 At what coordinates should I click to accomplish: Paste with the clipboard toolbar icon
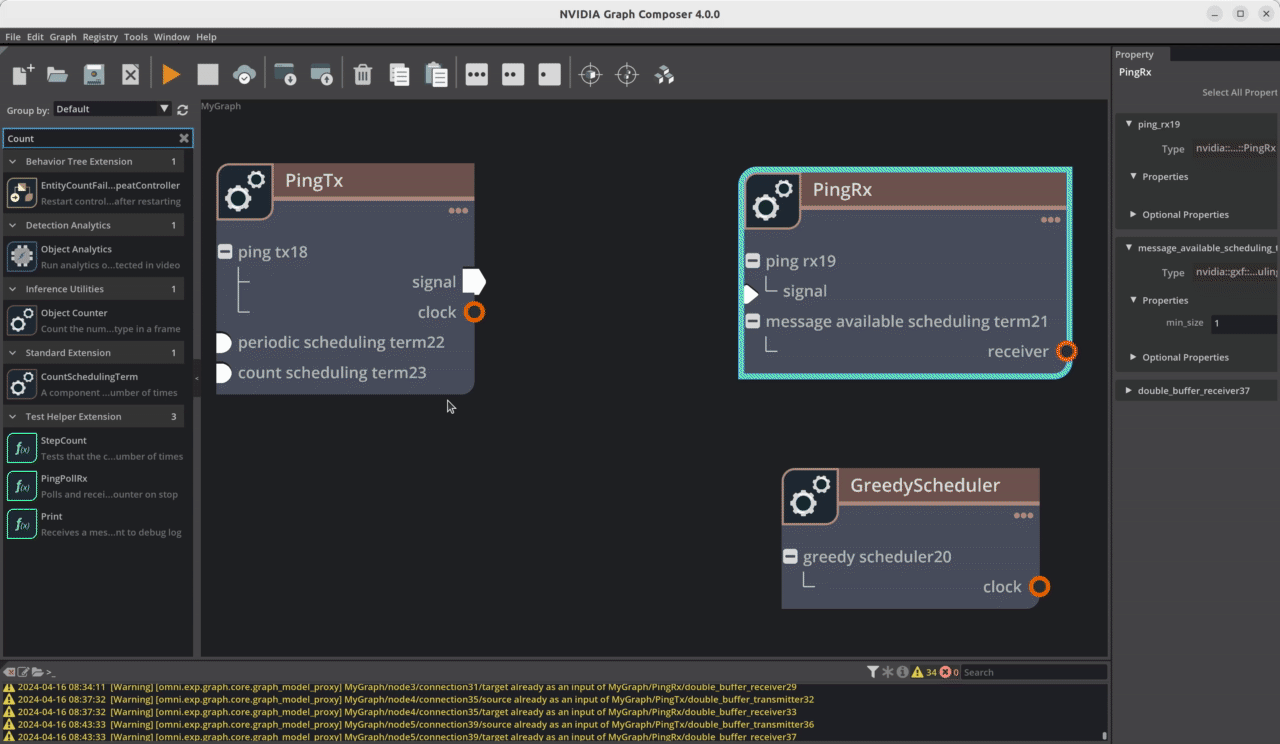click(435, 74)
